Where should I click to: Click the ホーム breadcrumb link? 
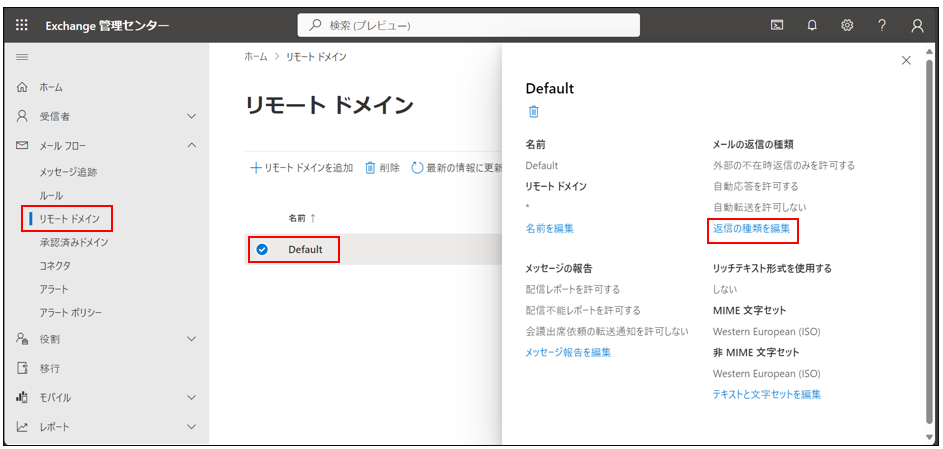[x=256, y=57]
